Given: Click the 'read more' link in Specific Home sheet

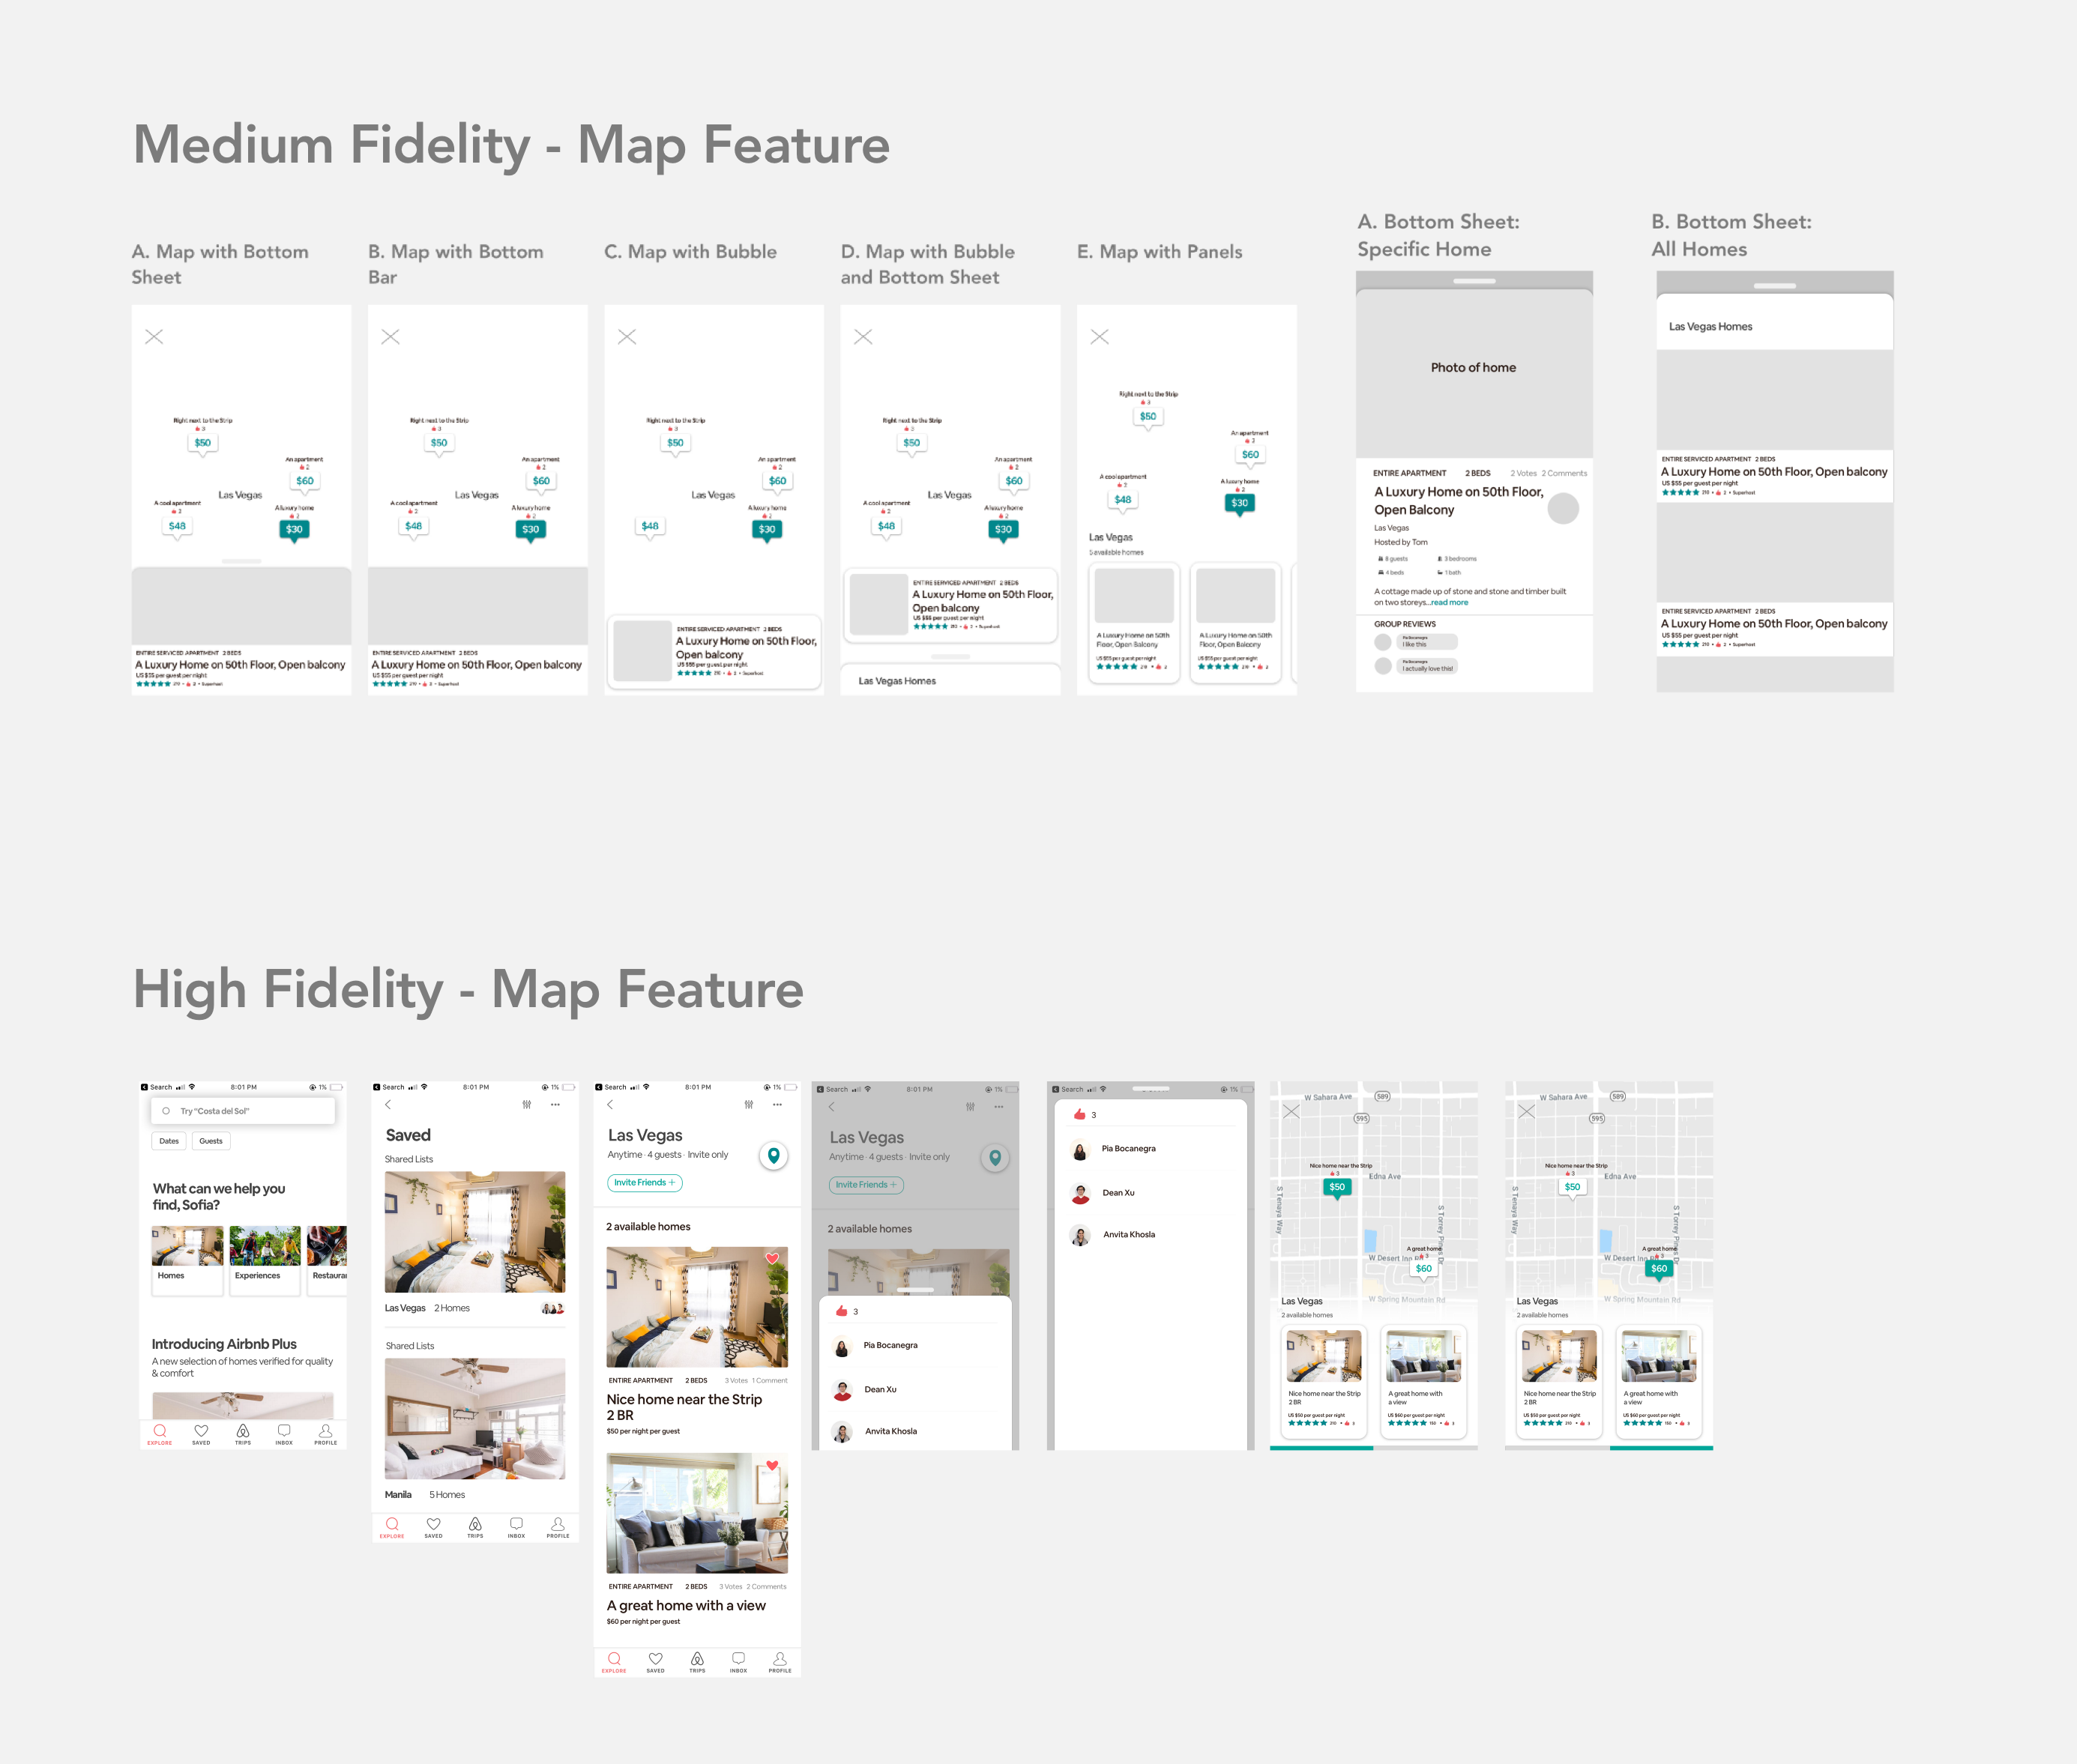Looking at the screenshot, I should tap(1449, 603).
